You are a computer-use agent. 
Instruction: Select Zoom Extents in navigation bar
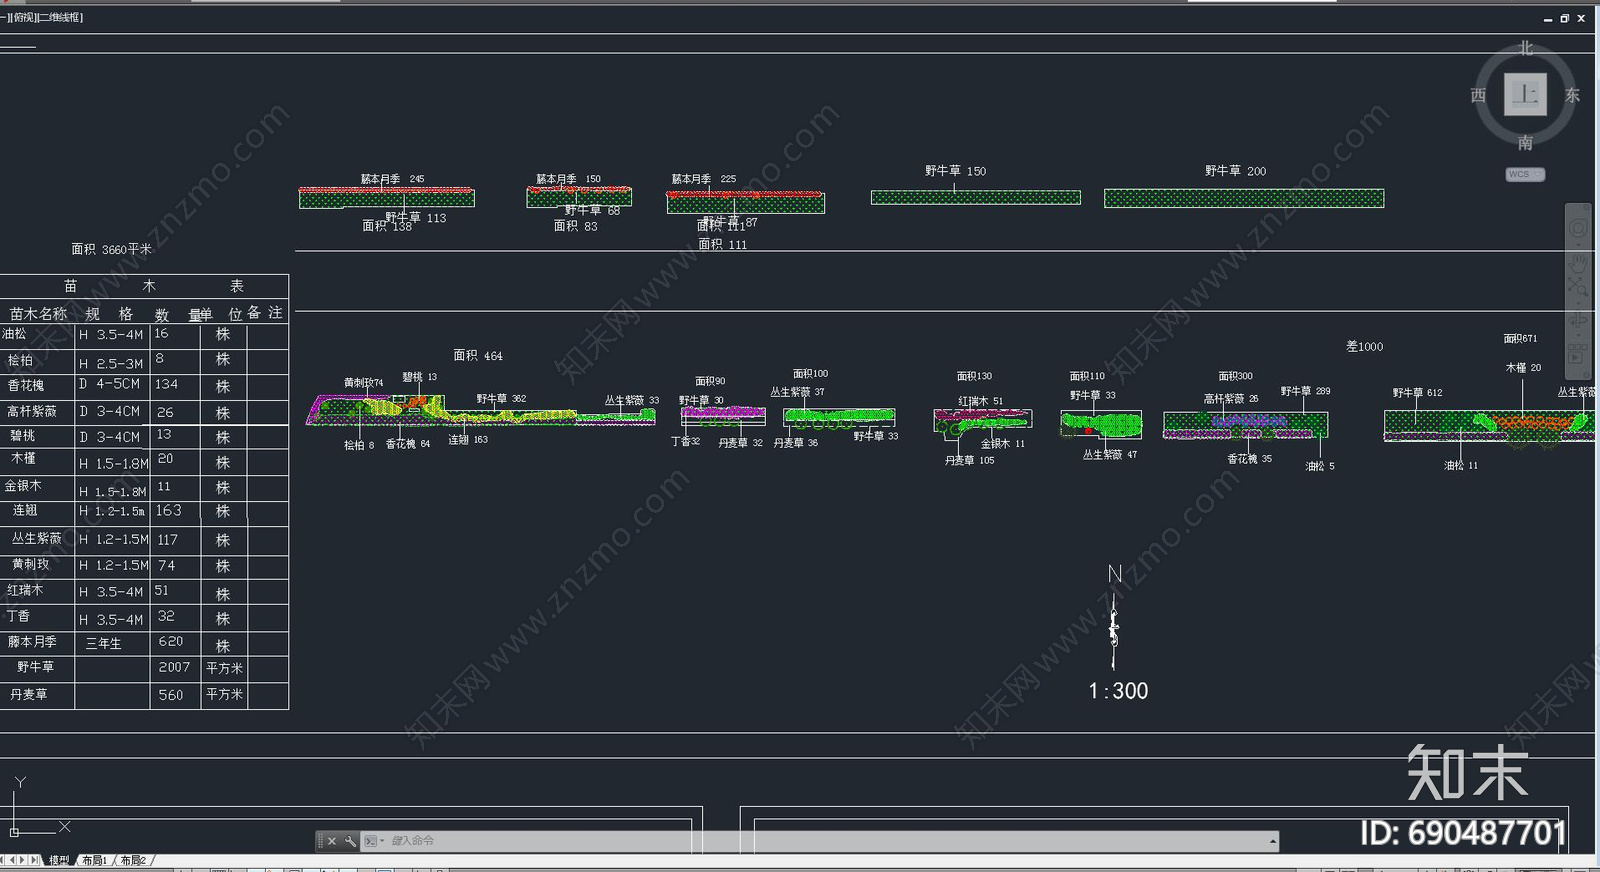(1577, 289)
